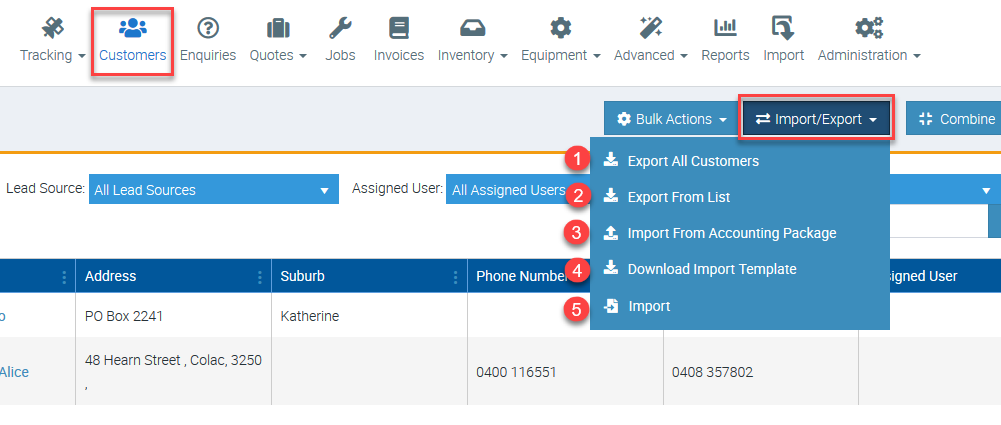Click the Enquiries question mark icon
This screenshot has height=425, width=1001.
(x=208, y=28)
